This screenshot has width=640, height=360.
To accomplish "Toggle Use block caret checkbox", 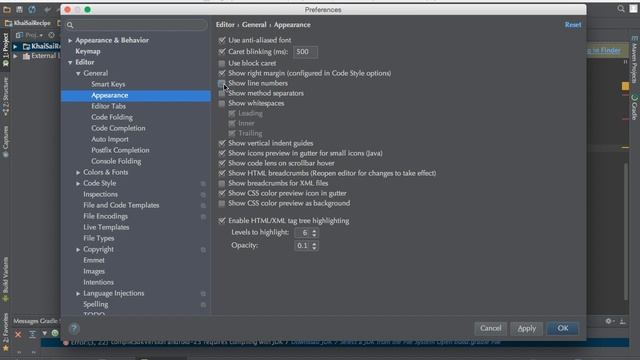I will click(222, 63).
